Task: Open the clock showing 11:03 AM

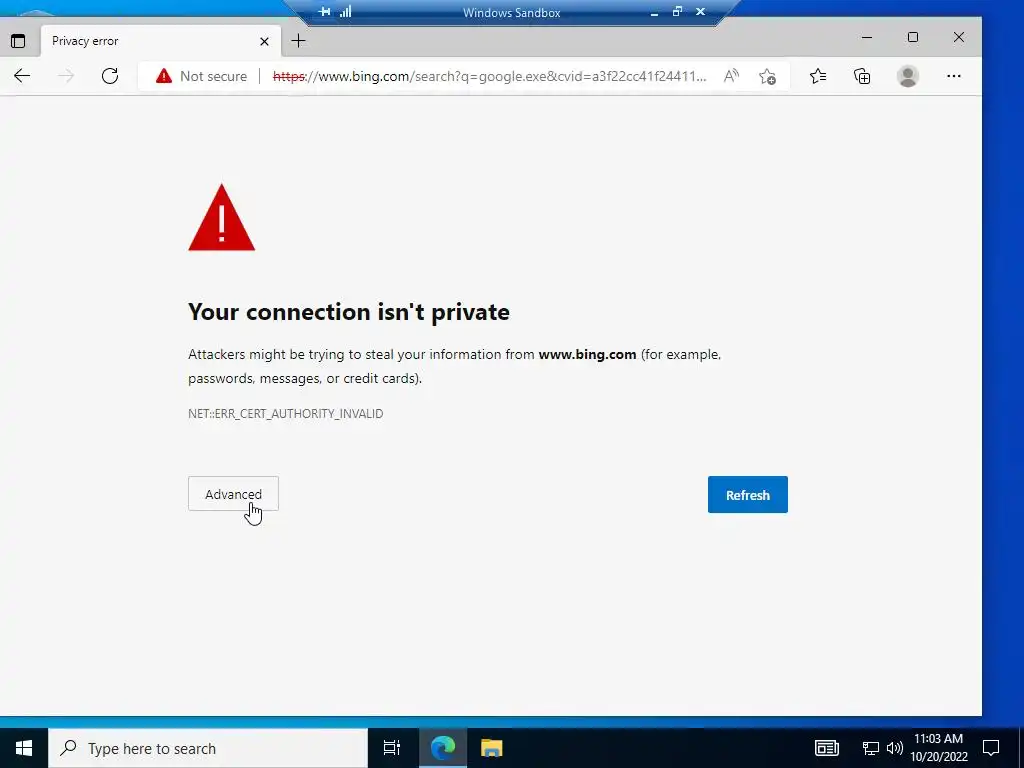Action: (938, 748)
